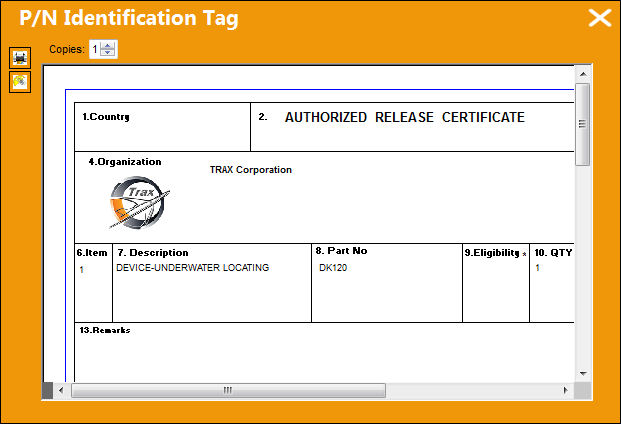Click the Copies number field
The width and height of the screenshot is (621, 424).
(x=95, y=49)
